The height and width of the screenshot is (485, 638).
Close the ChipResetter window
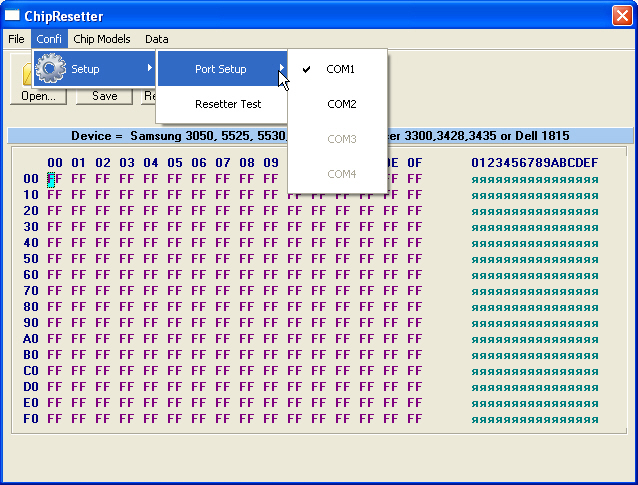[x=620, y=16]
